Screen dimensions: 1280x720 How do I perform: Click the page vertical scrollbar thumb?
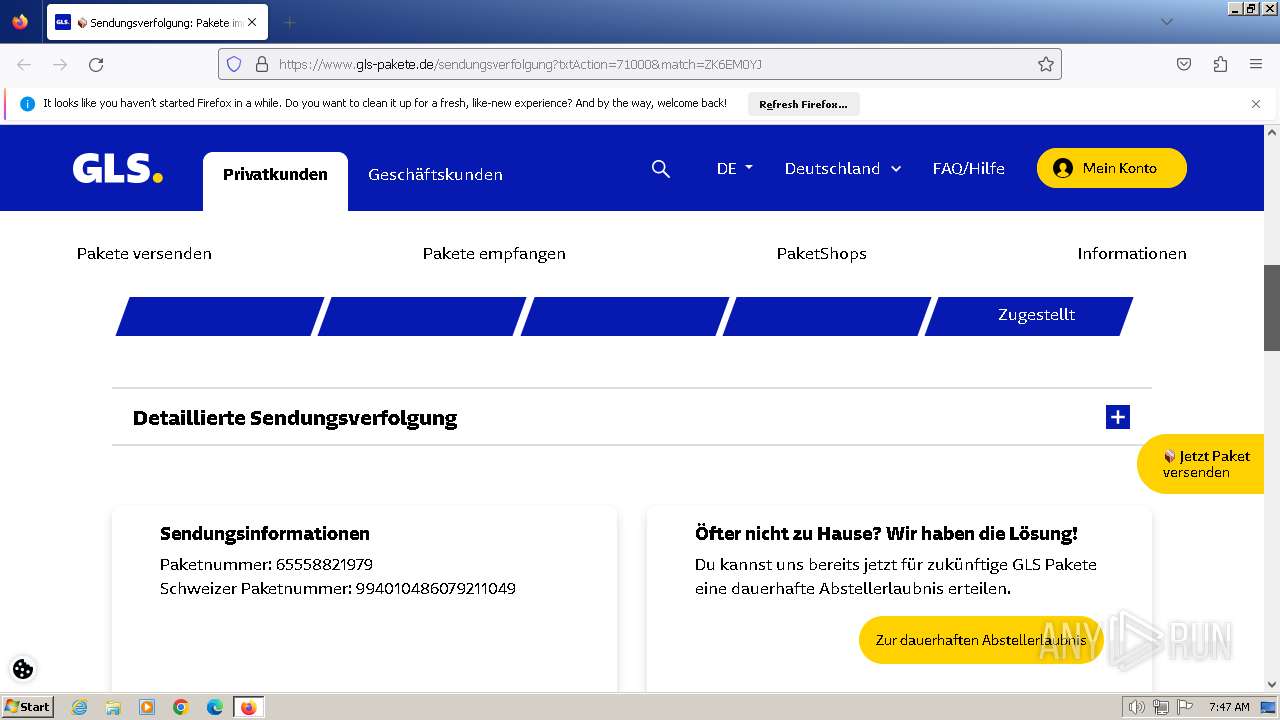pyautogui.click(x=1272, y=307)
